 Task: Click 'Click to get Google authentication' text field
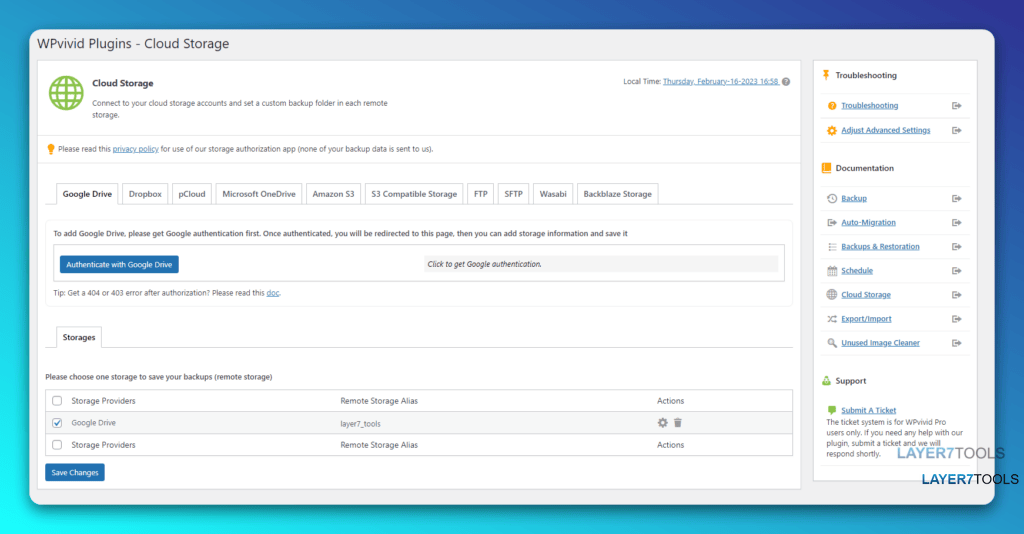(601, 264)
